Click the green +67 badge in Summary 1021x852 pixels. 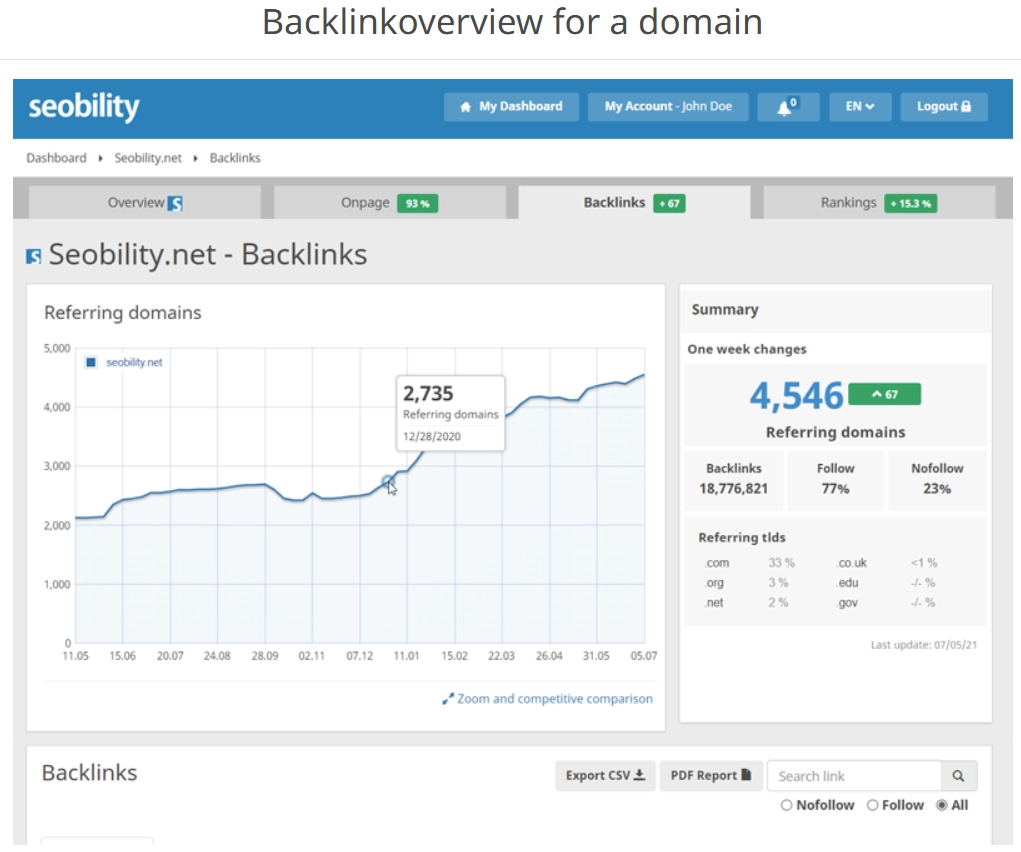[x=884, y=394]
